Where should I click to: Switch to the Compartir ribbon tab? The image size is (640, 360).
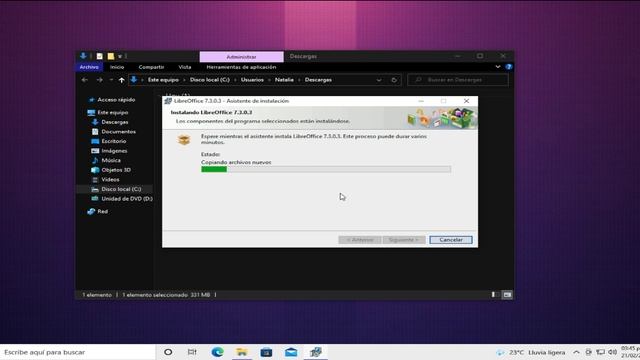pyautogui.click(x=151, y=67)
